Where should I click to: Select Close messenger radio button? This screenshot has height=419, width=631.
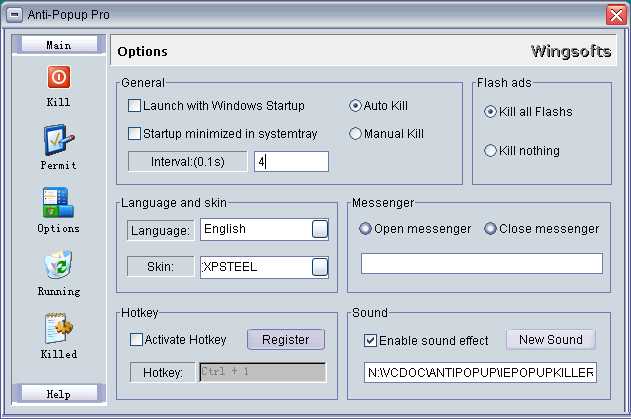point(490,229)
